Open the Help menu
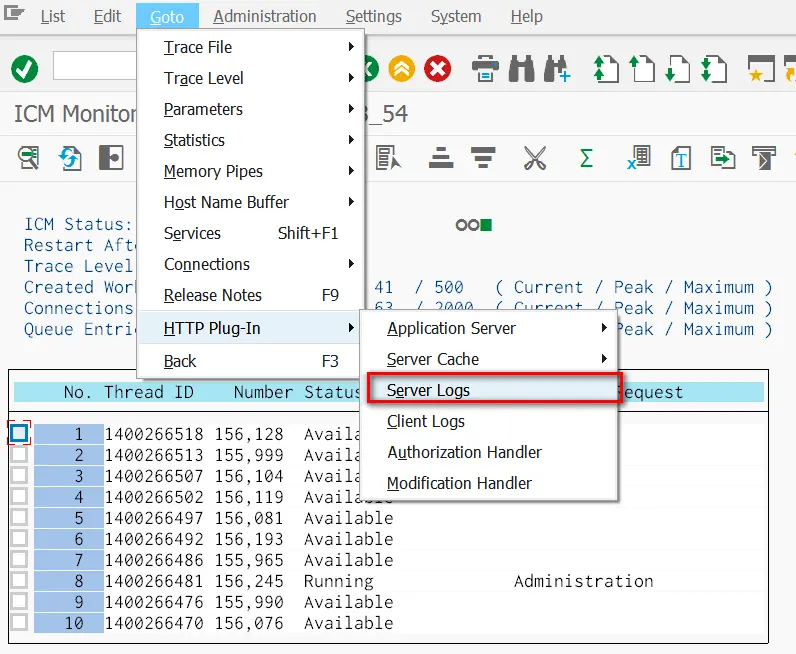This screenshot has width=796, height=654. point(526,16)
